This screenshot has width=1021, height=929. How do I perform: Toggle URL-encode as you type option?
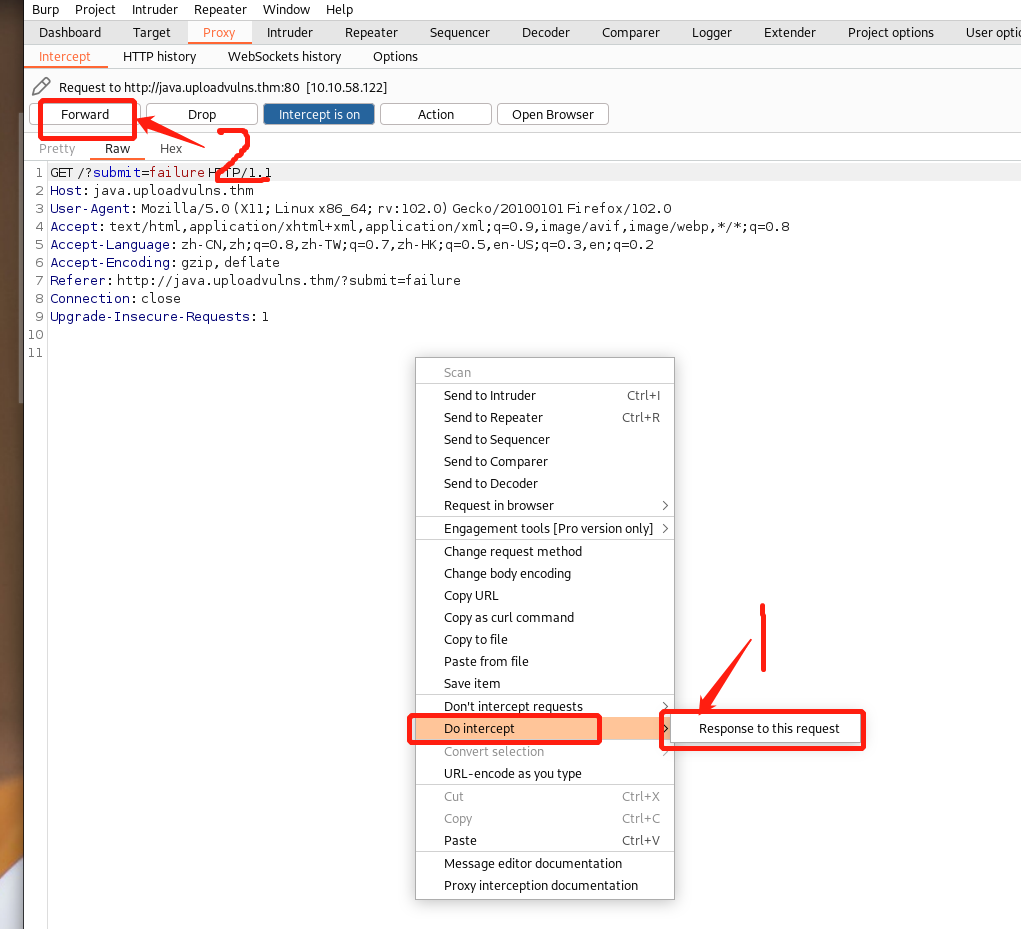[x=512, y=774]
